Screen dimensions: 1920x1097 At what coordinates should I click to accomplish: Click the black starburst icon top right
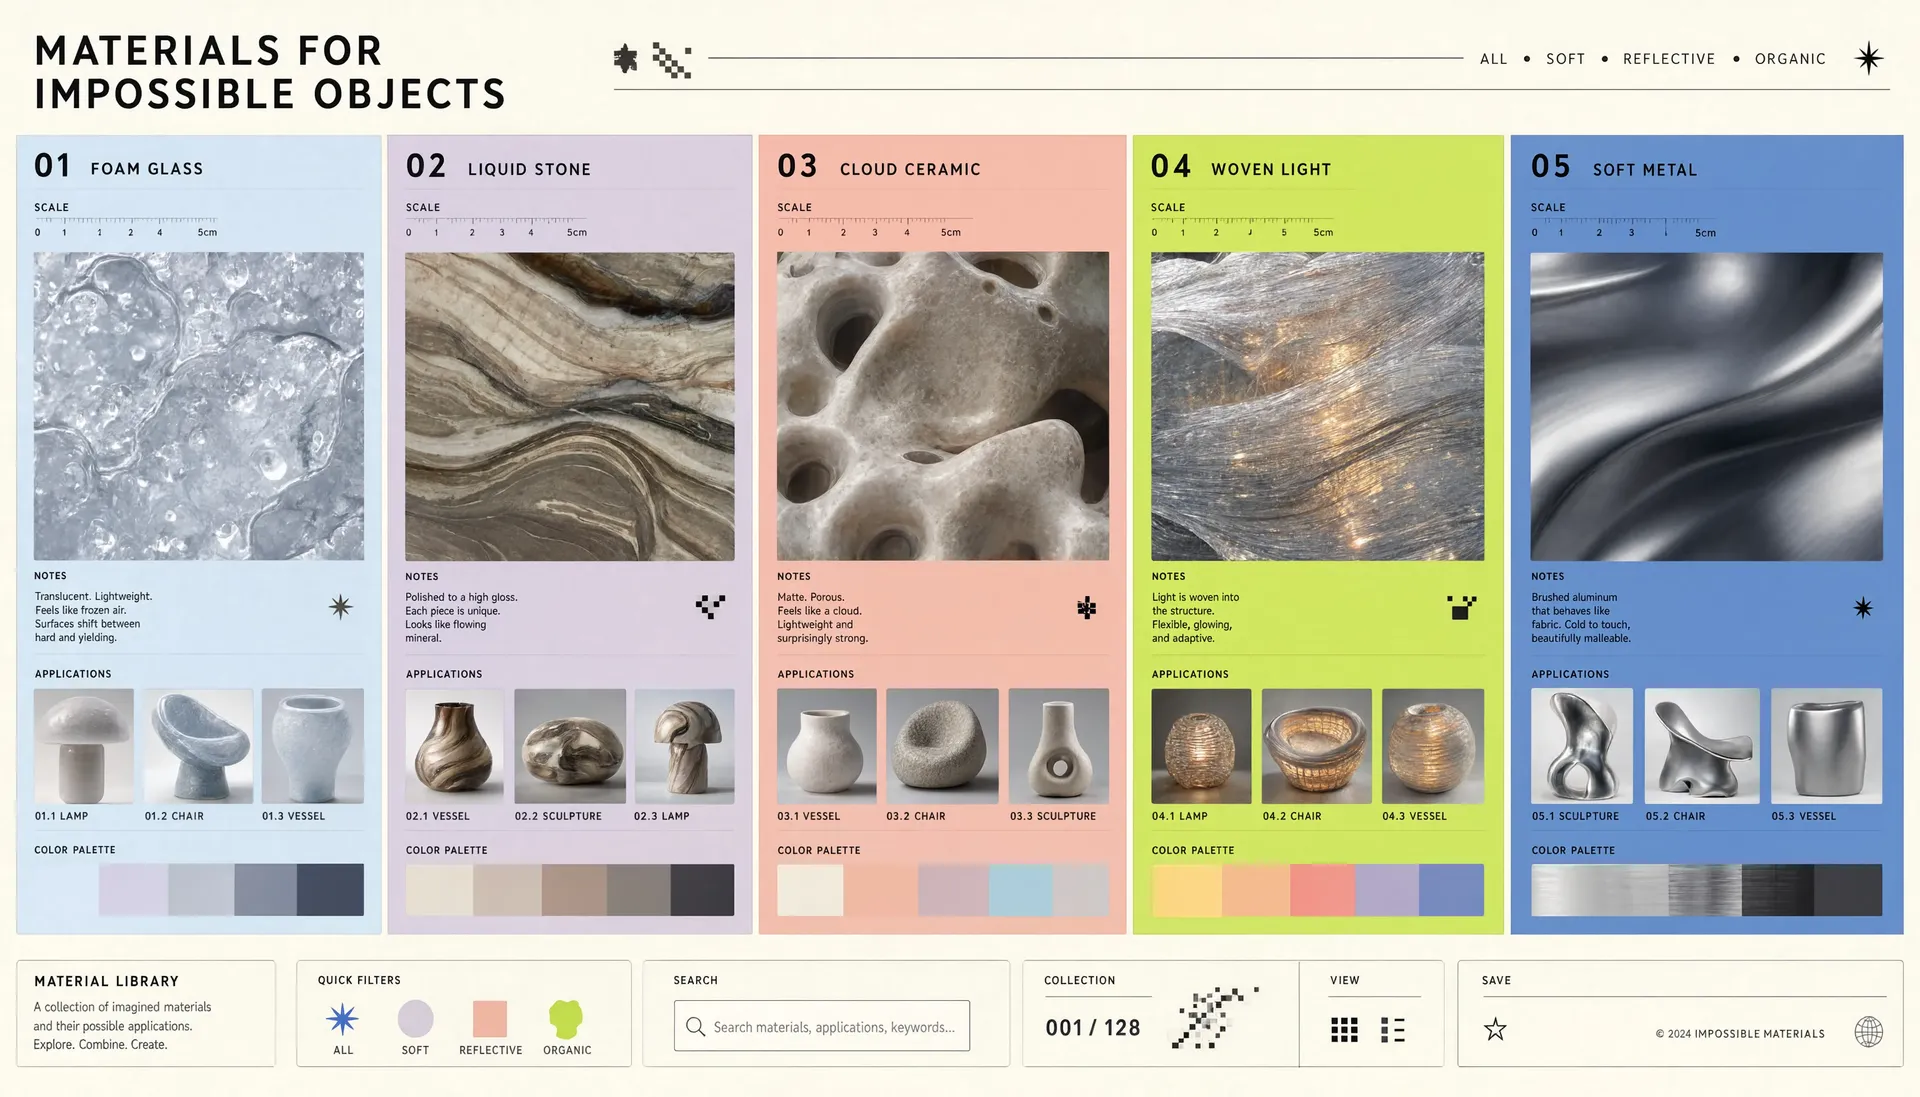(x=1868, y=59)
